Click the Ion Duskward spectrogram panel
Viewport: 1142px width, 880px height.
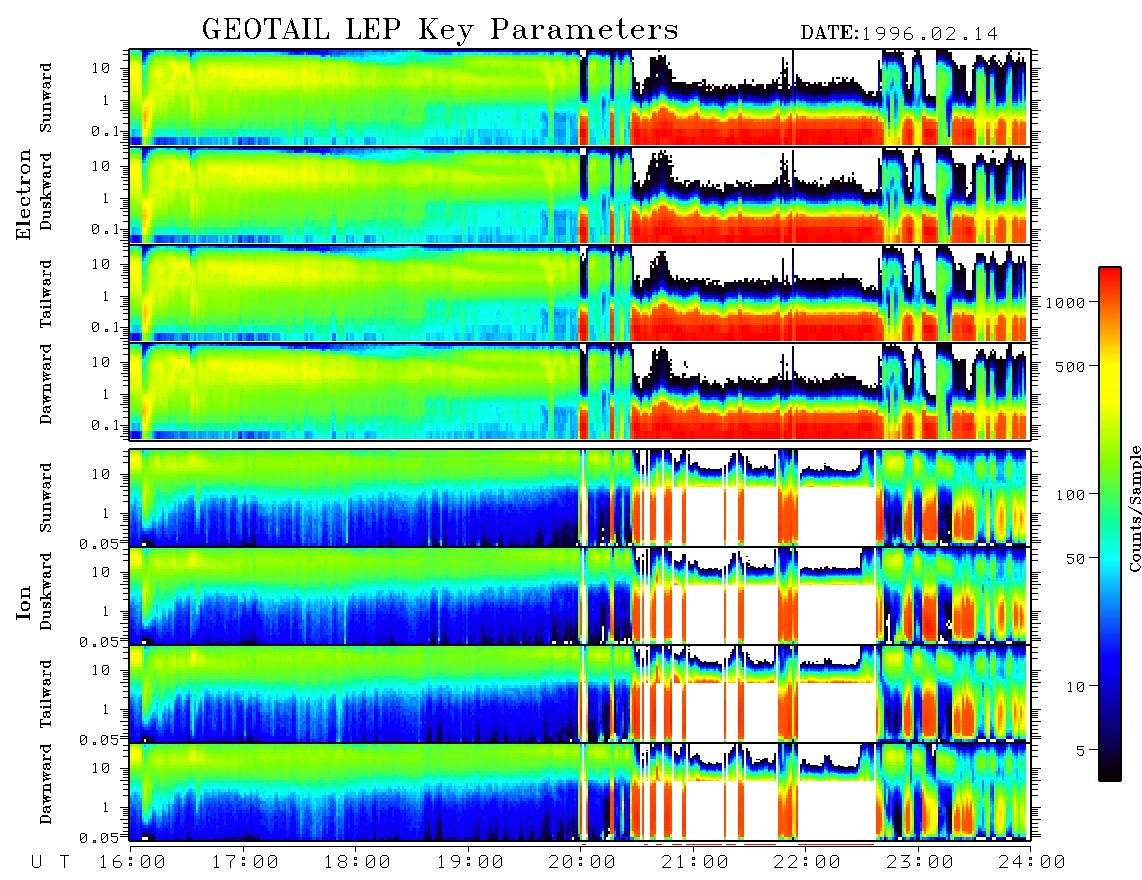point(580,595)
